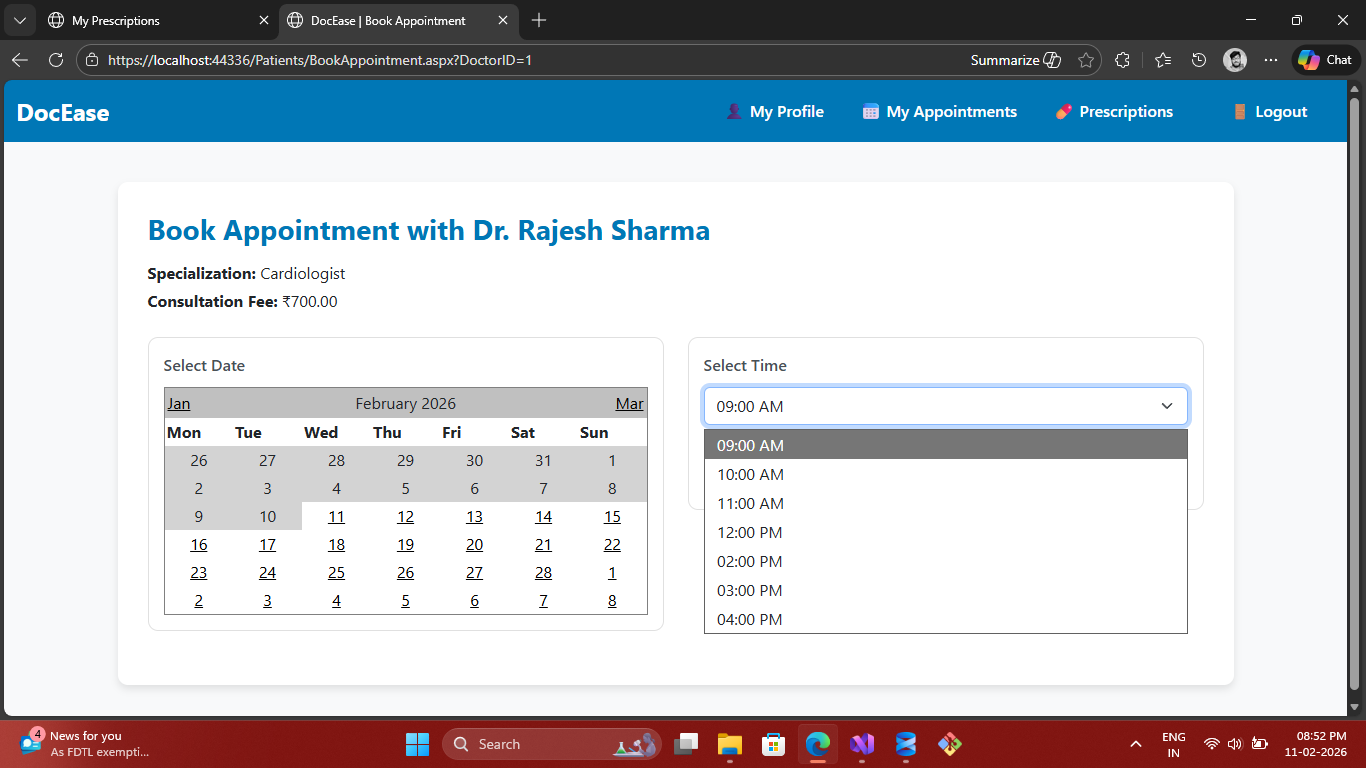This screenshot has height=768, width=1366.
Task: Open My Appointments in navigation bar
Action: (939, 112)
